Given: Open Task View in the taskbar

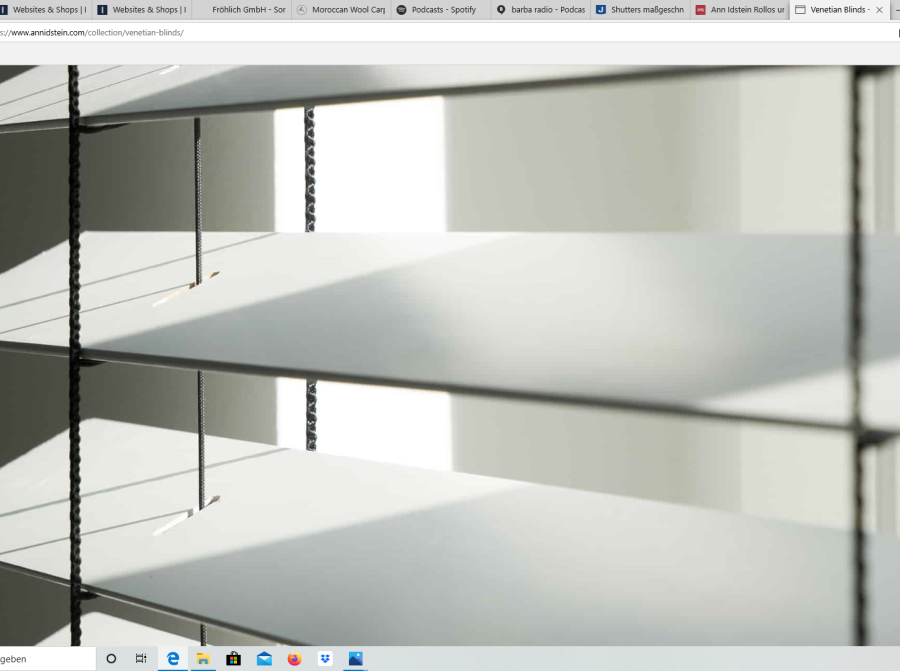Looking at the screenshot, I should click(x=141, y=659).
